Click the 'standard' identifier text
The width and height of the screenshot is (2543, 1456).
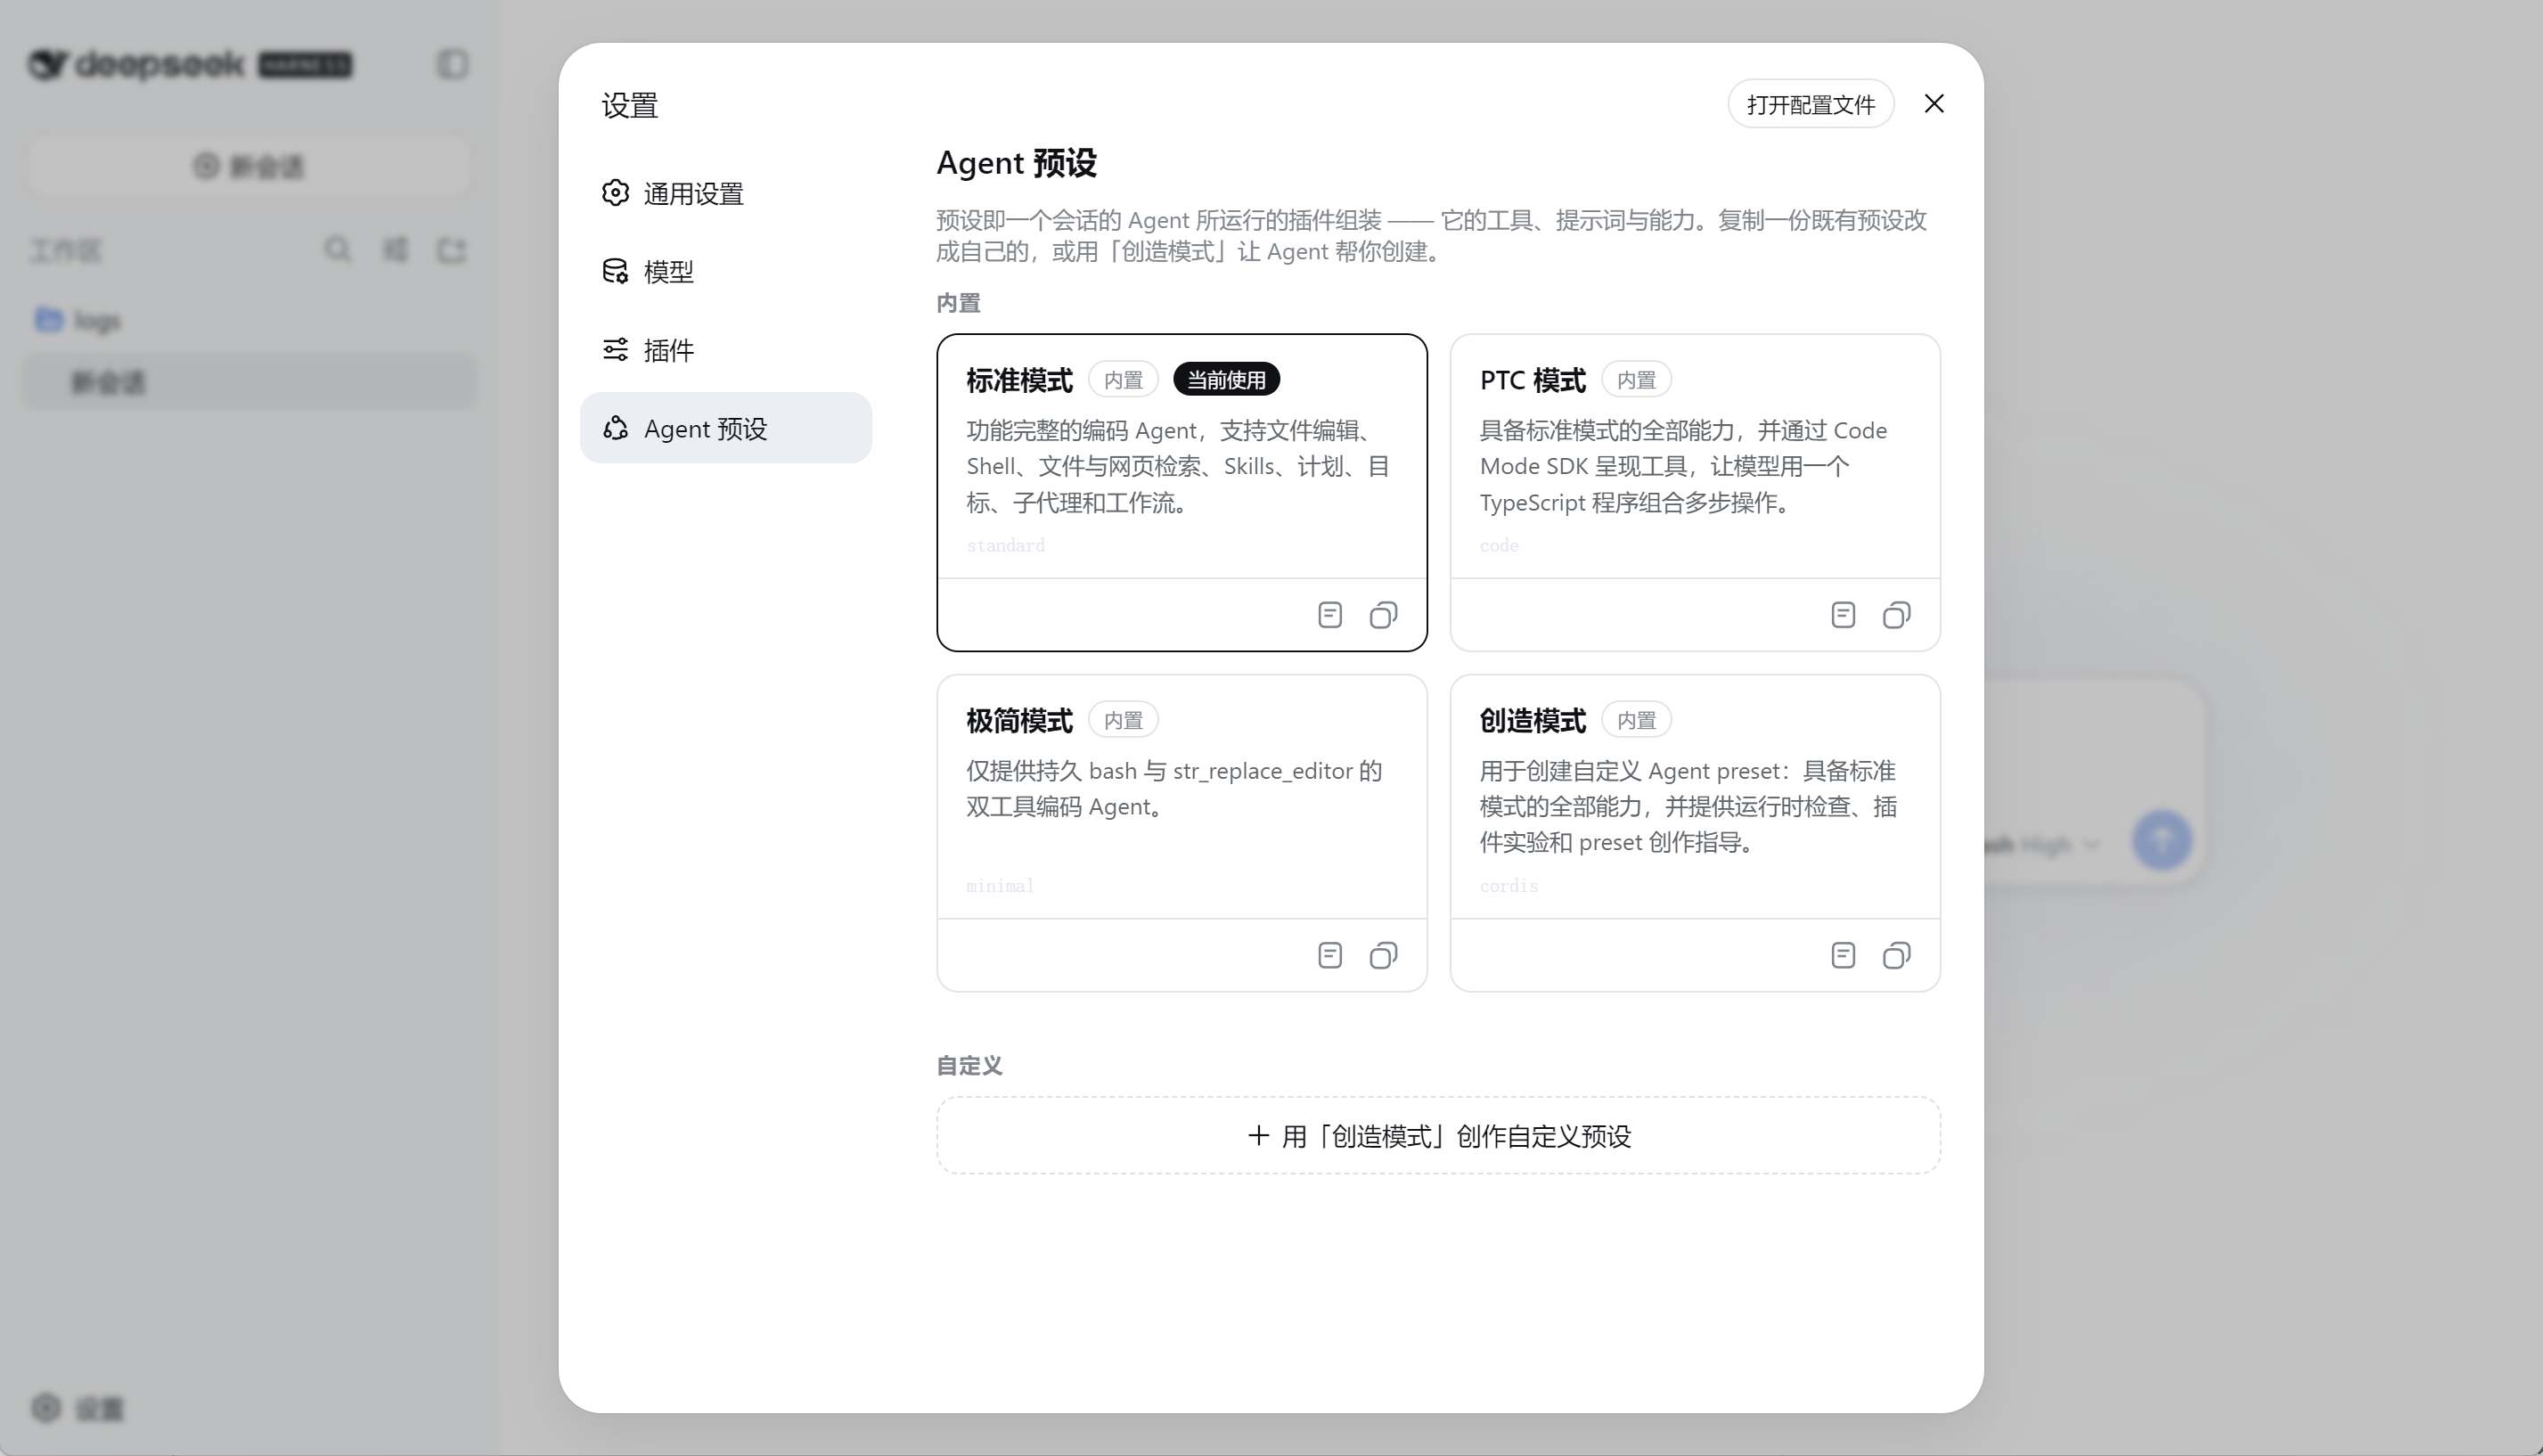click(1005, 545)
